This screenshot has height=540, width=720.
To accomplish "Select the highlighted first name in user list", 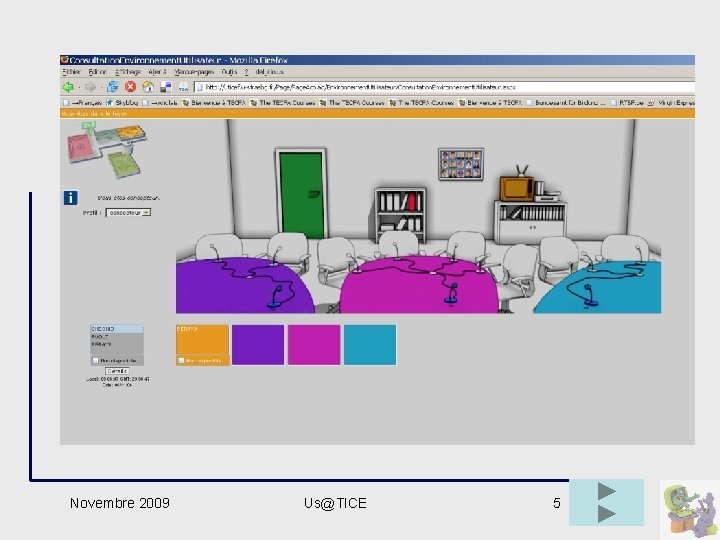I will click(x=117, y=329).
